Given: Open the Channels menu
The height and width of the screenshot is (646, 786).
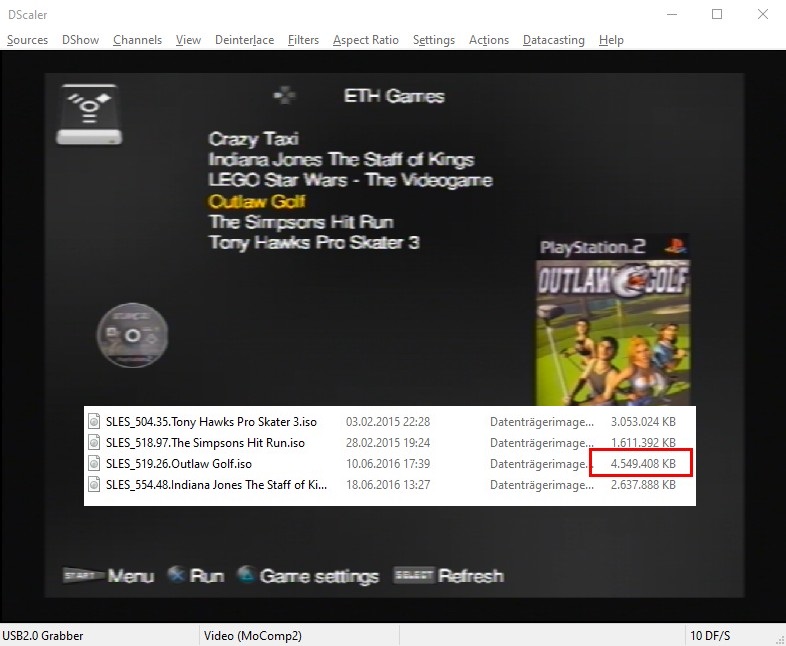Looking at the screenshot, I should [137, 40].
